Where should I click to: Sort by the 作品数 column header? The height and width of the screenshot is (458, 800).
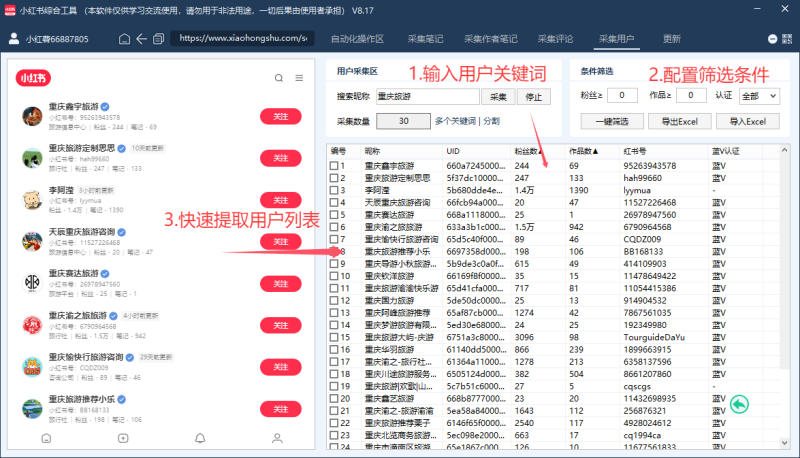(592, 151)
